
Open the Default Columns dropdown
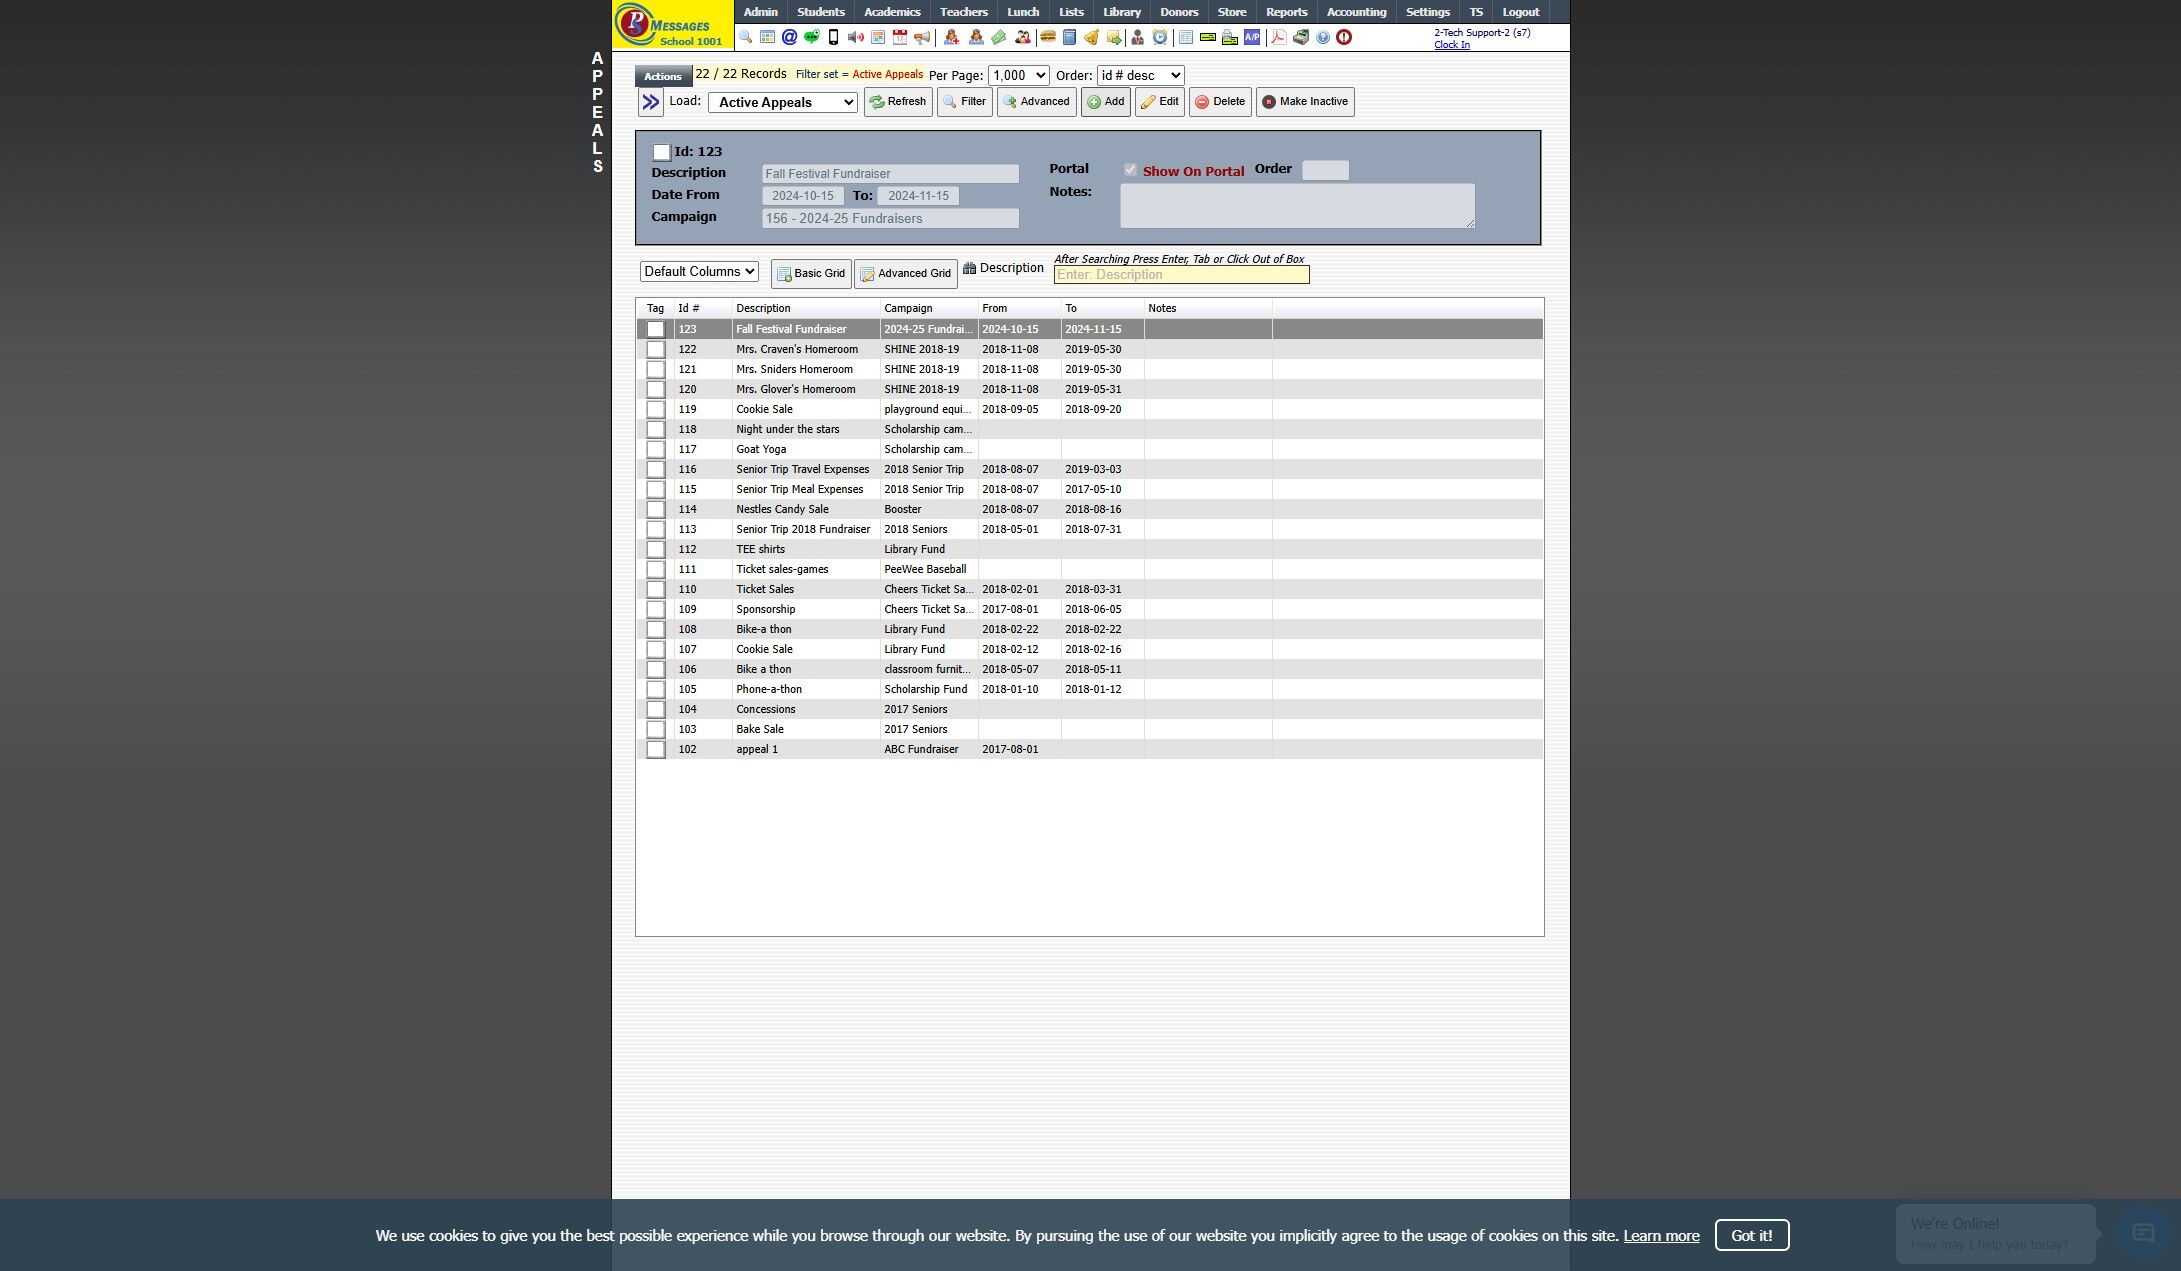coord(699,272)
